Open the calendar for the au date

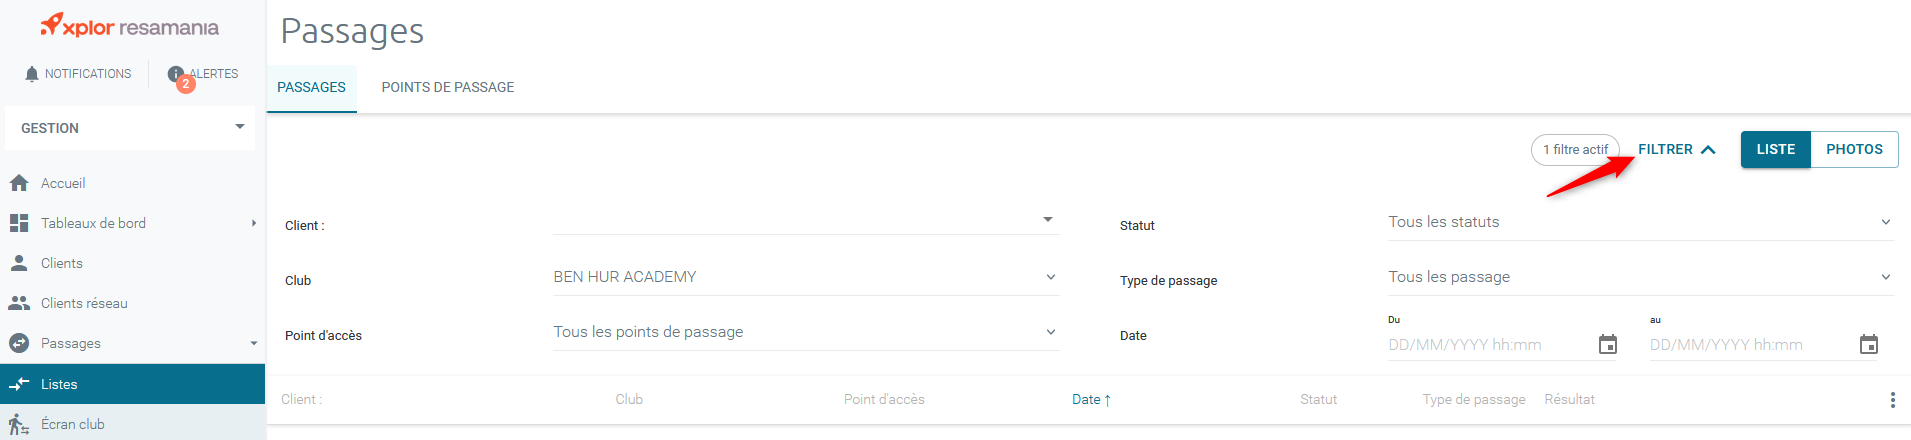1869,345
